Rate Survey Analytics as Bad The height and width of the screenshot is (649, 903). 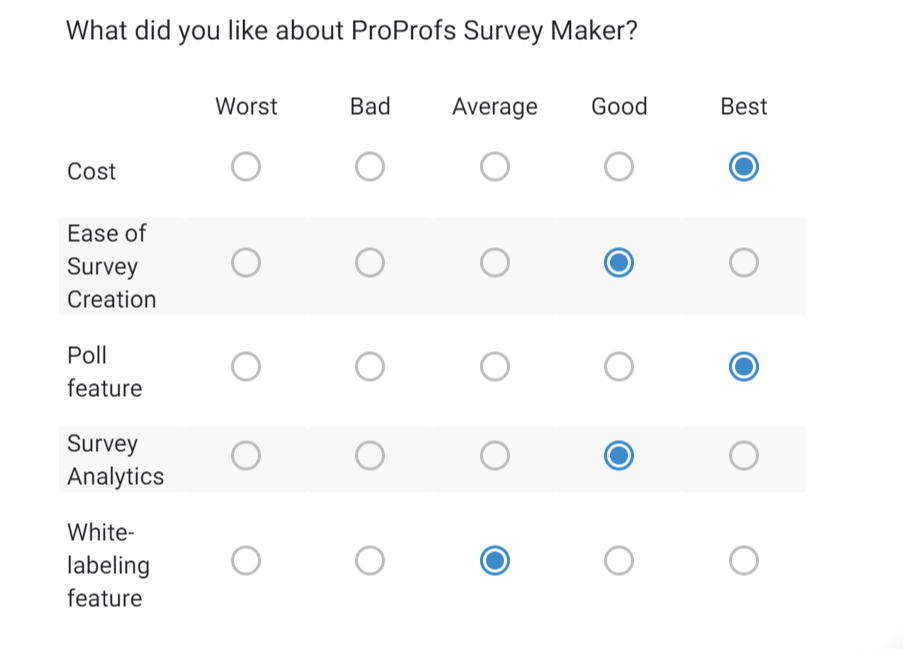tap(370, 455)
